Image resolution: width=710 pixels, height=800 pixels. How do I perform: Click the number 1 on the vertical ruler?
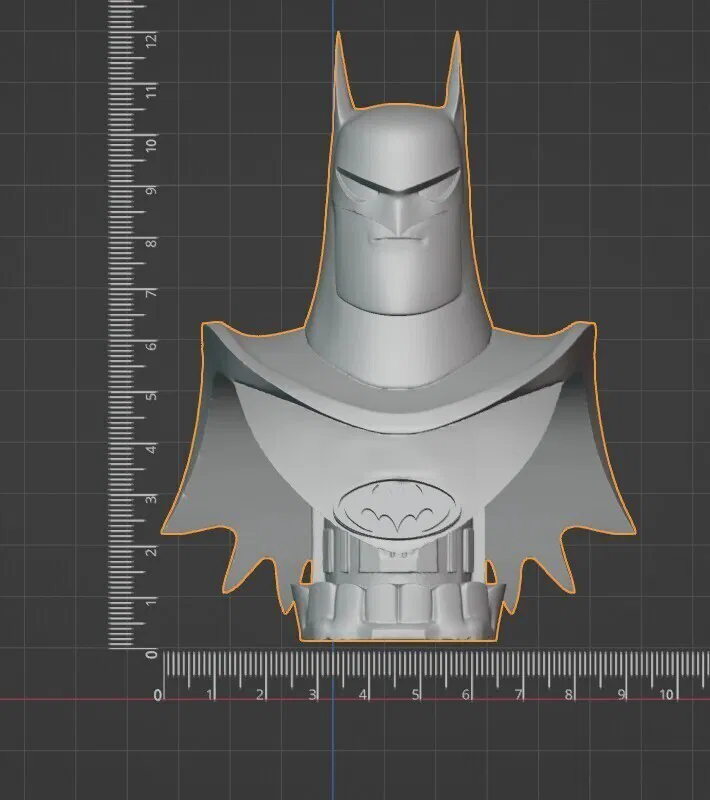[151, 603]
